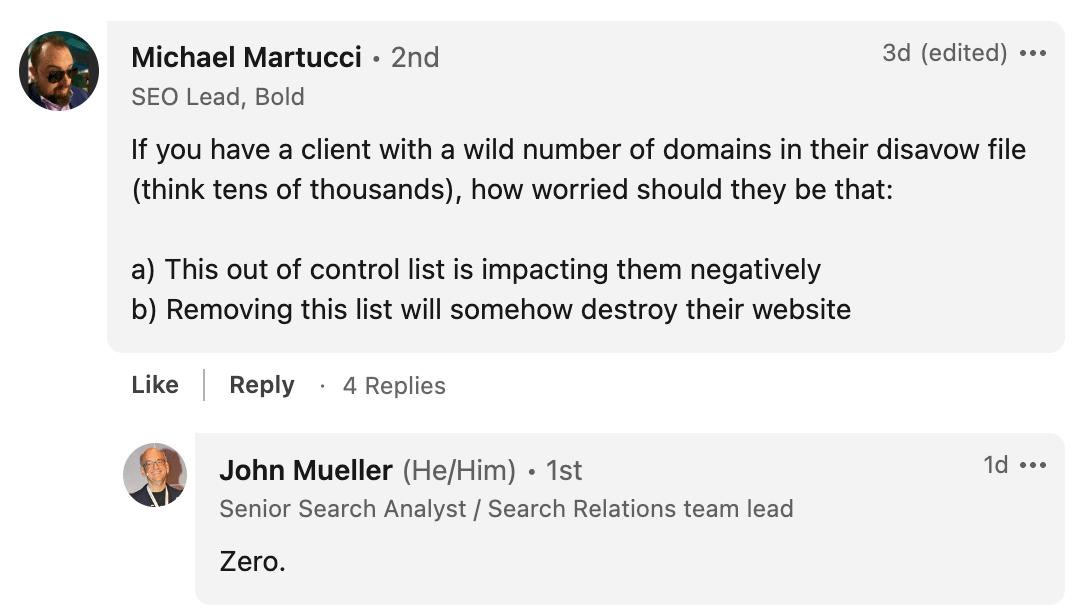Open John Mueller's profile name link
This screenshot has width=1084, height=612.
pos(307,470)
